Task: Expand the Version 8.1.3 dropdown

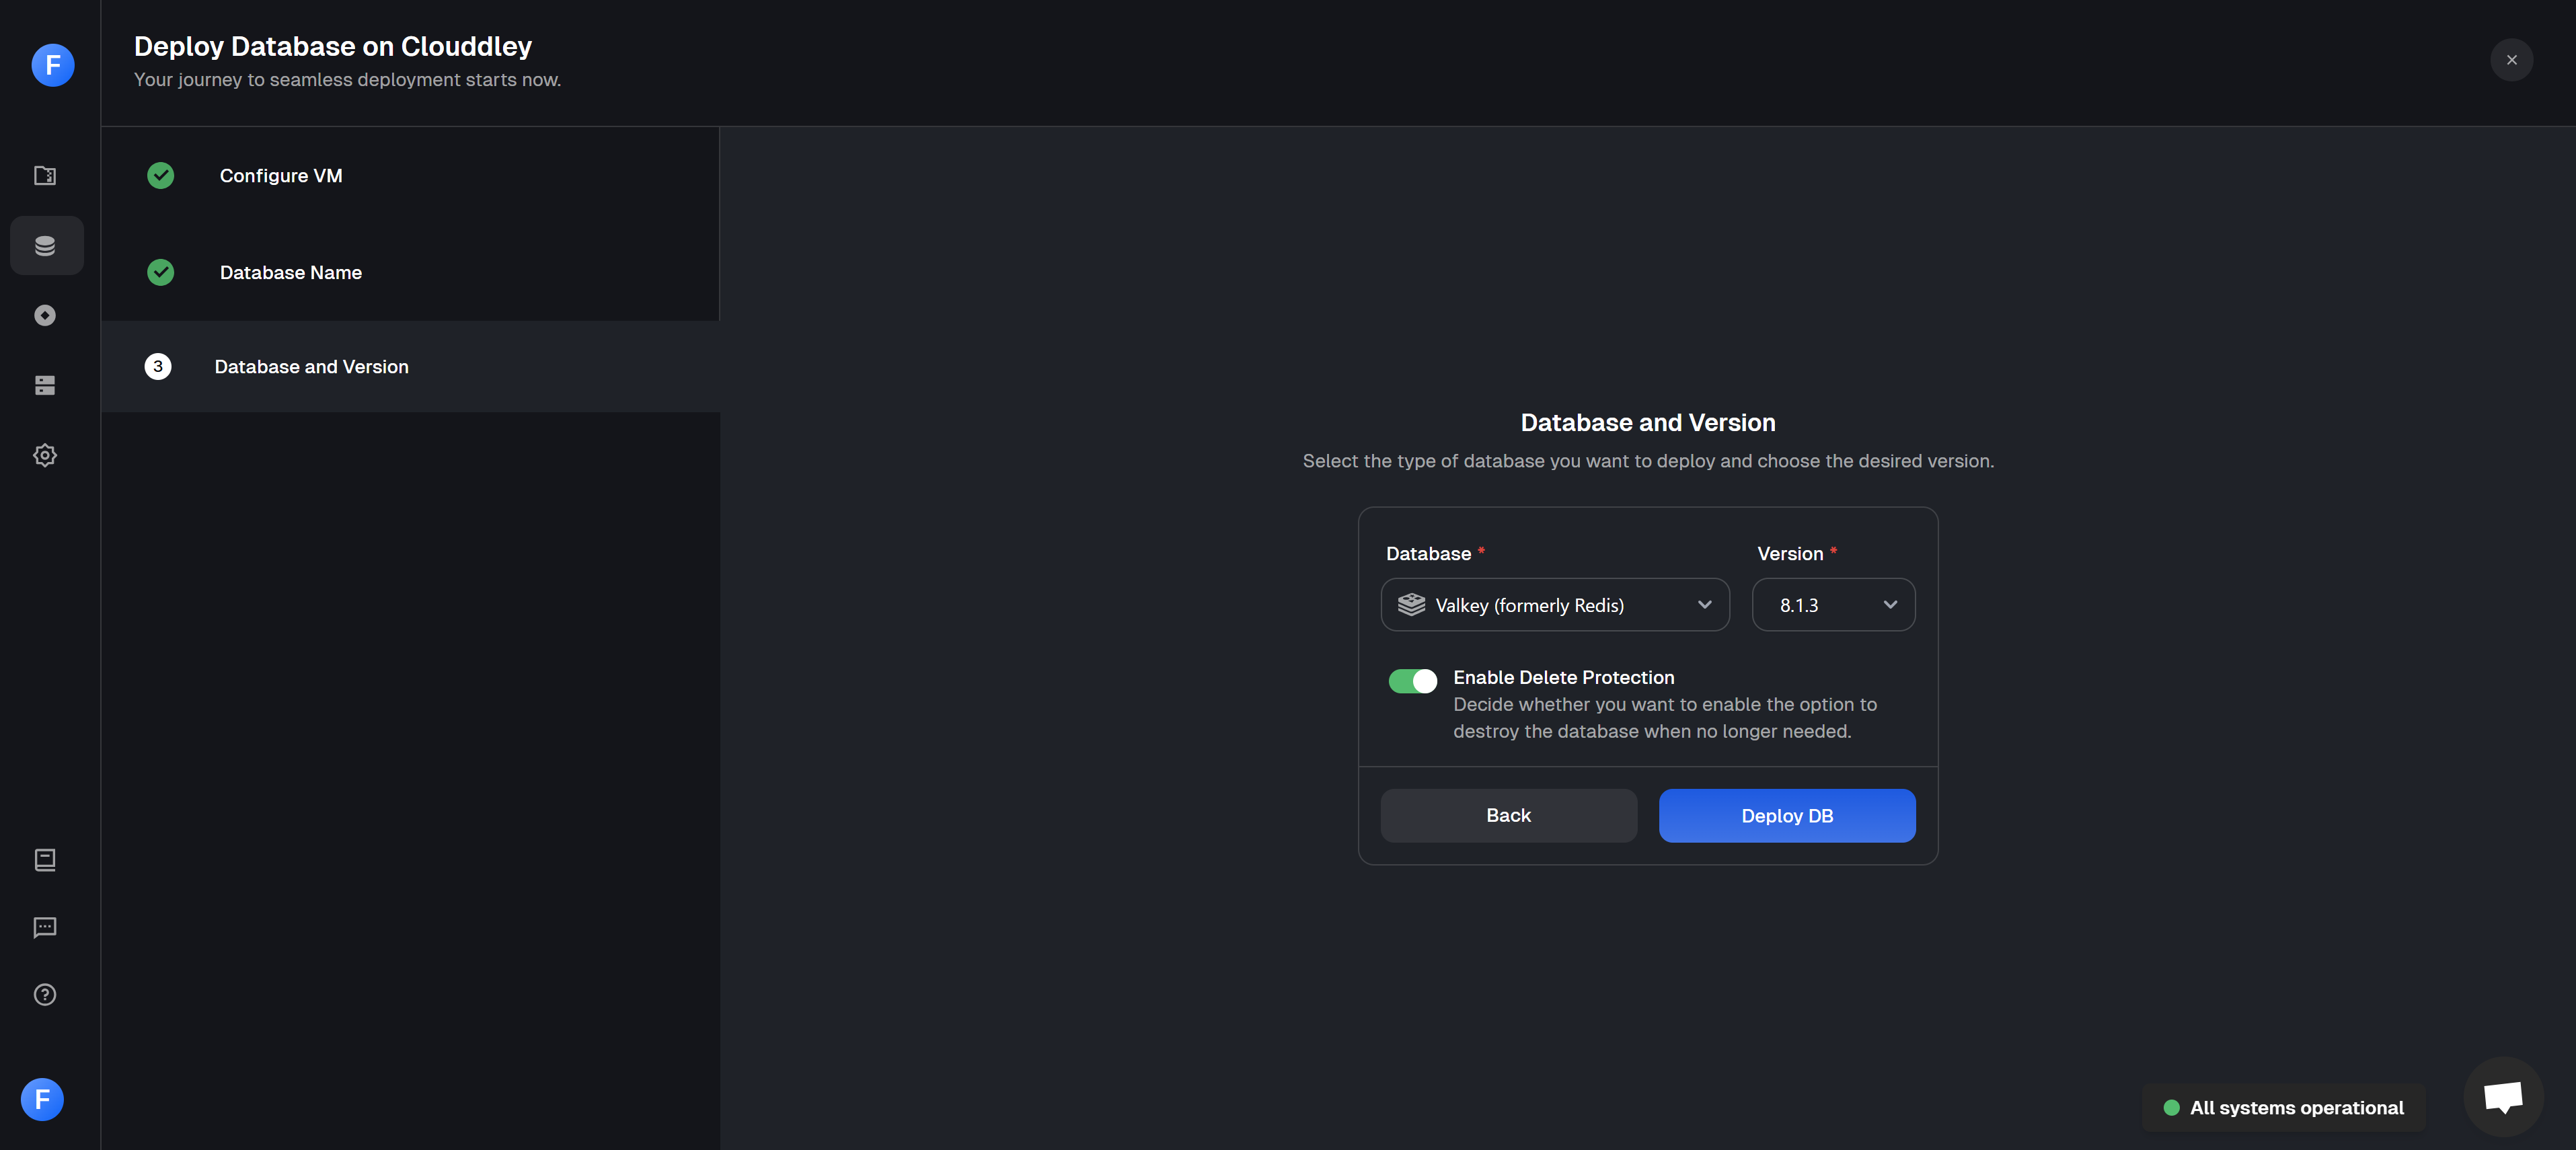Action: click(x=1833, y=605)
